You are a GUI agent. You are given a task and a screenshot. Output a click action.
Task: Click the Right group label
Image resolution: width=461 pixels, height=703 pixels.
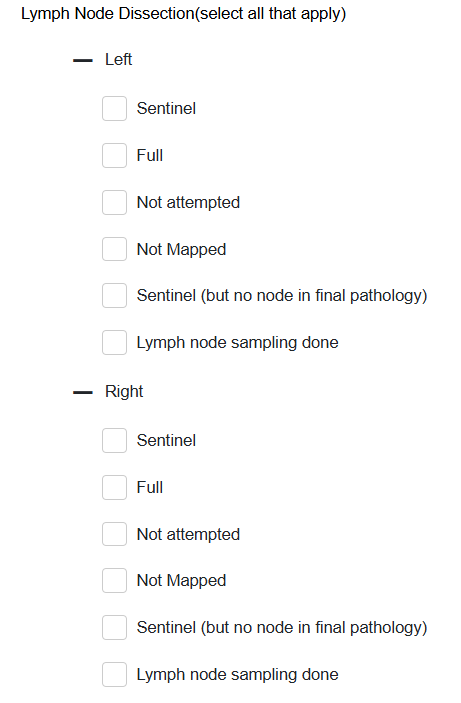(x=124, y=391)
